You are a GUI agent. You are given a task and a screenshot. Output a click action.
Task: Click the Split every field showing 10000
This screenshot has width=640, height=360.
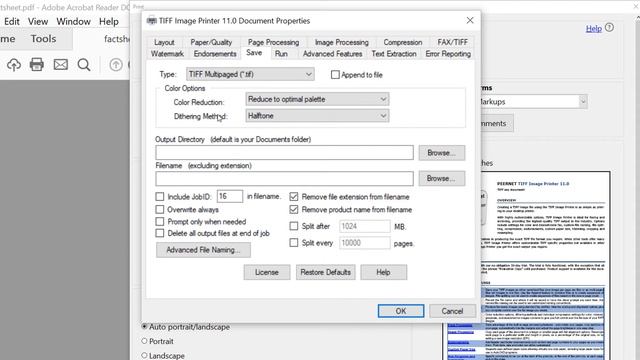[x=364, y=243]
